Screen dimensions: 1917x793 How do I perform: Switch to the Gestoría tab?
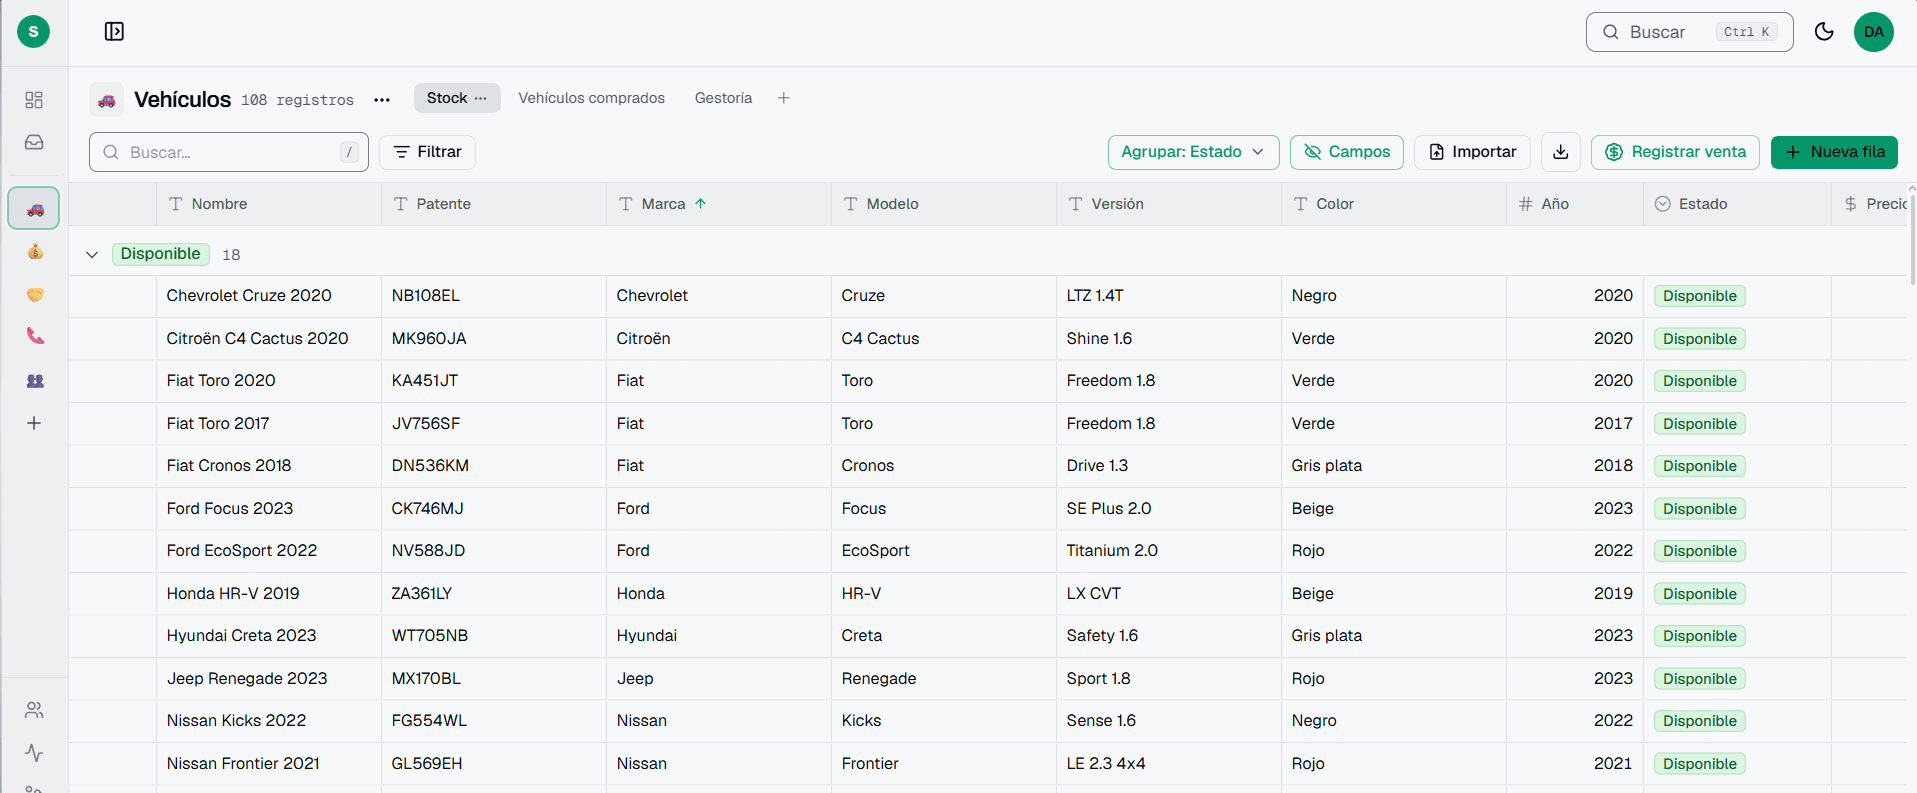pyautogui.click(x=723, y=98)
